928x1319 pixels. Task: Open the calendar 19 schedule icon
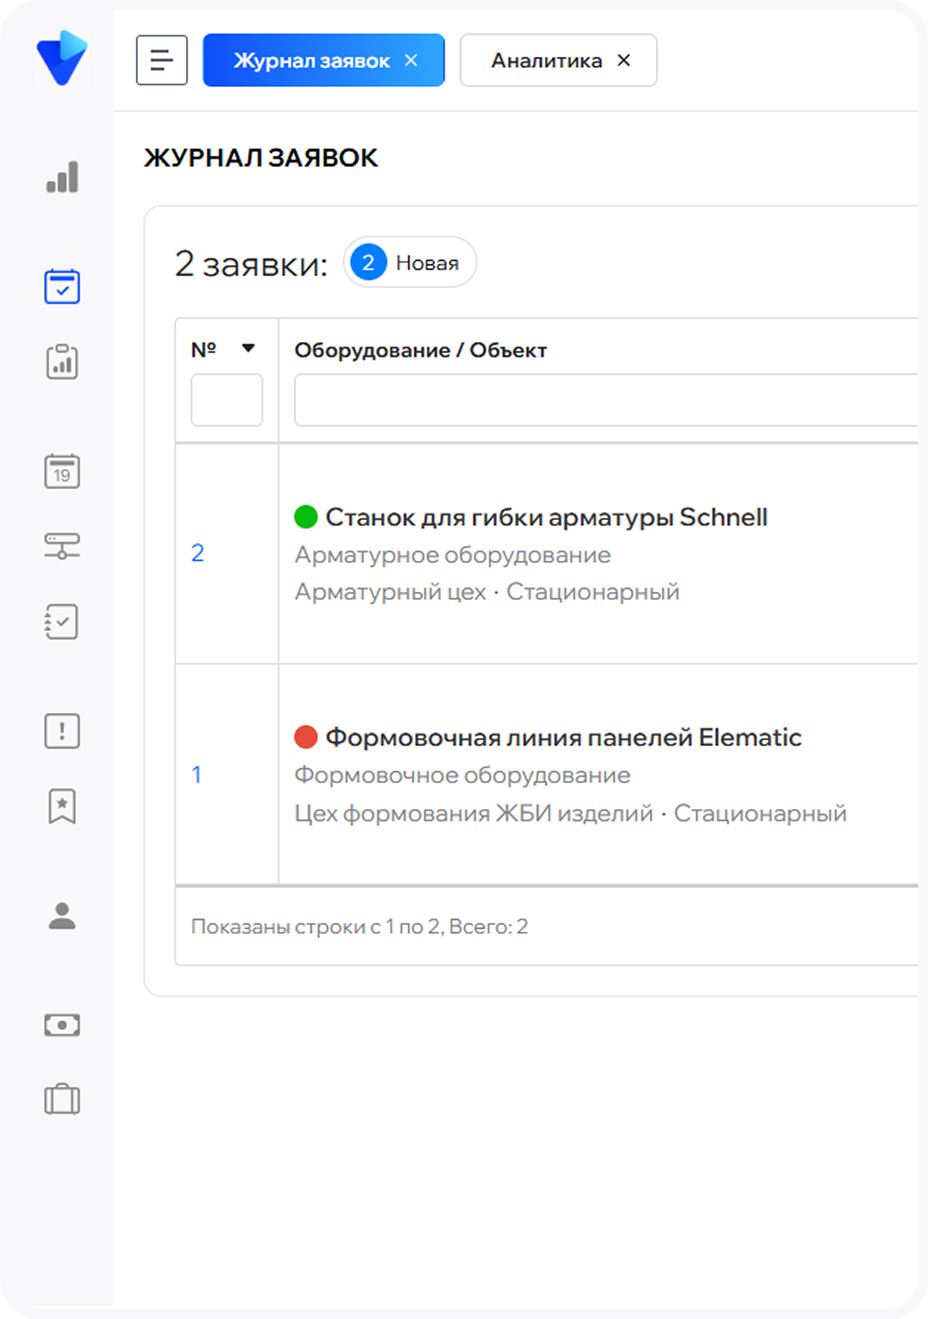62,471
